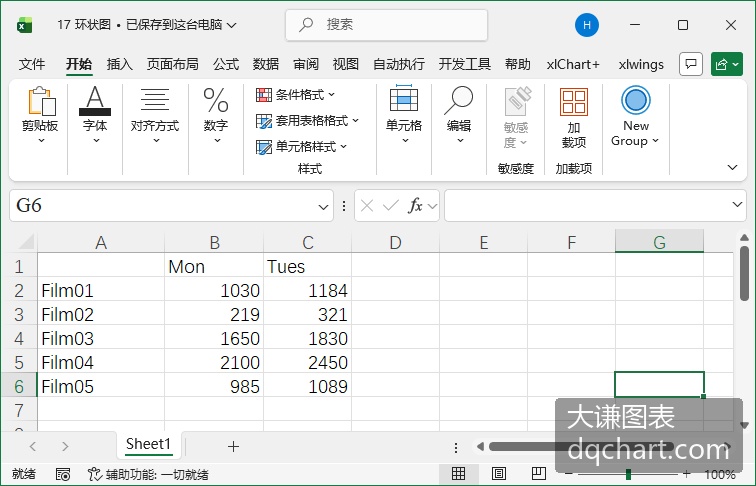Open the Editing (编辑) magnifier group

(459, 116)
